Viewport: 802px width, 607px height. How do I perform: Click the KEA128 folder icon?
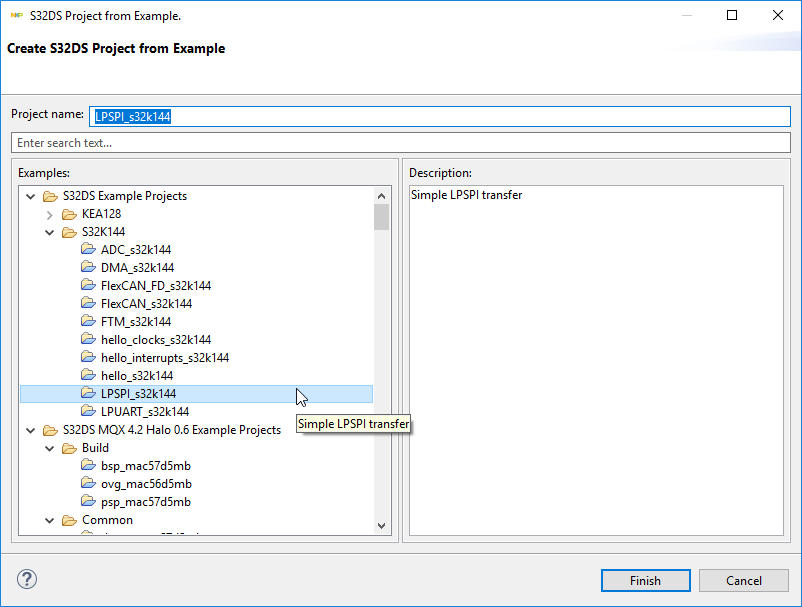click(x=69, y=214)
